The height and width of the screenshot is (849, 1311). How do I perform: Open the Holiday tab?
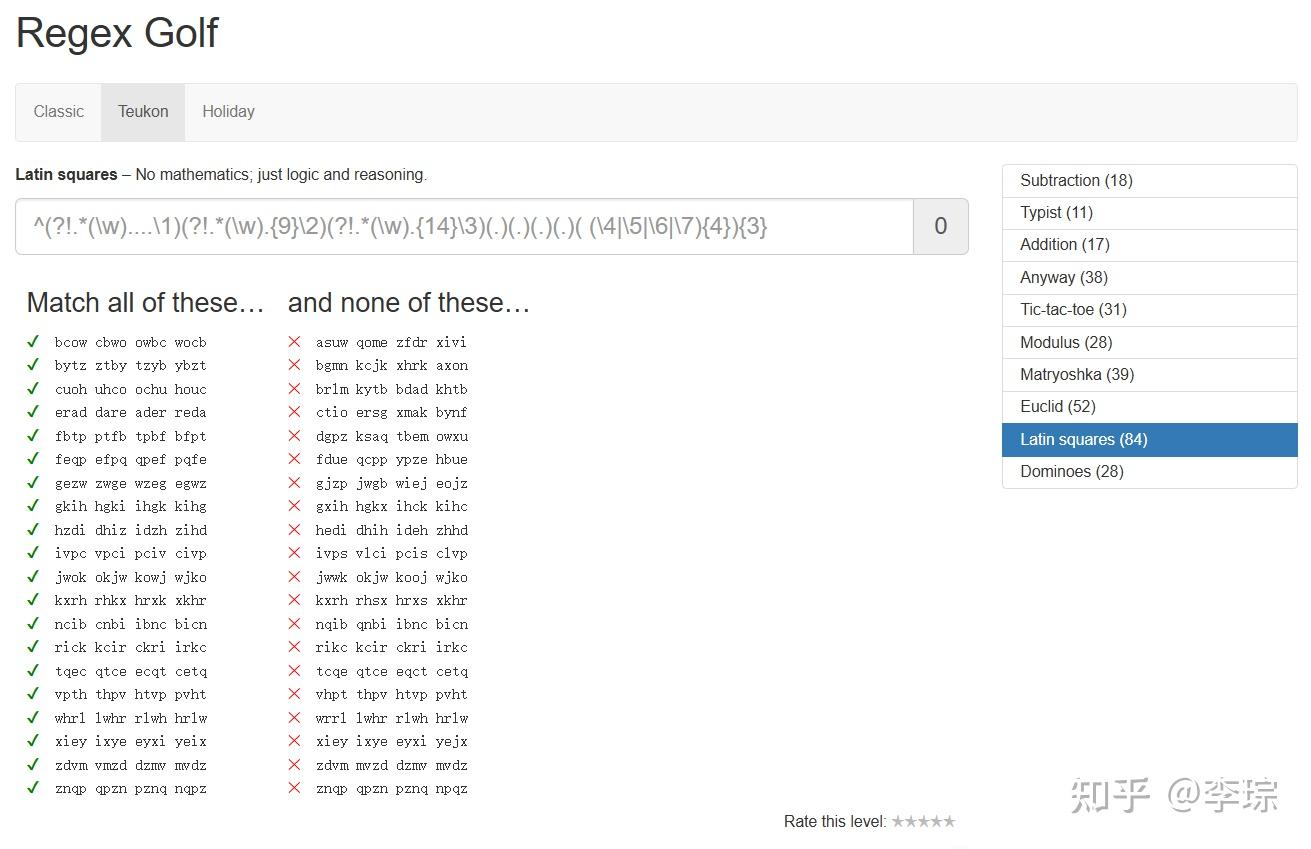tap(228, 112)
